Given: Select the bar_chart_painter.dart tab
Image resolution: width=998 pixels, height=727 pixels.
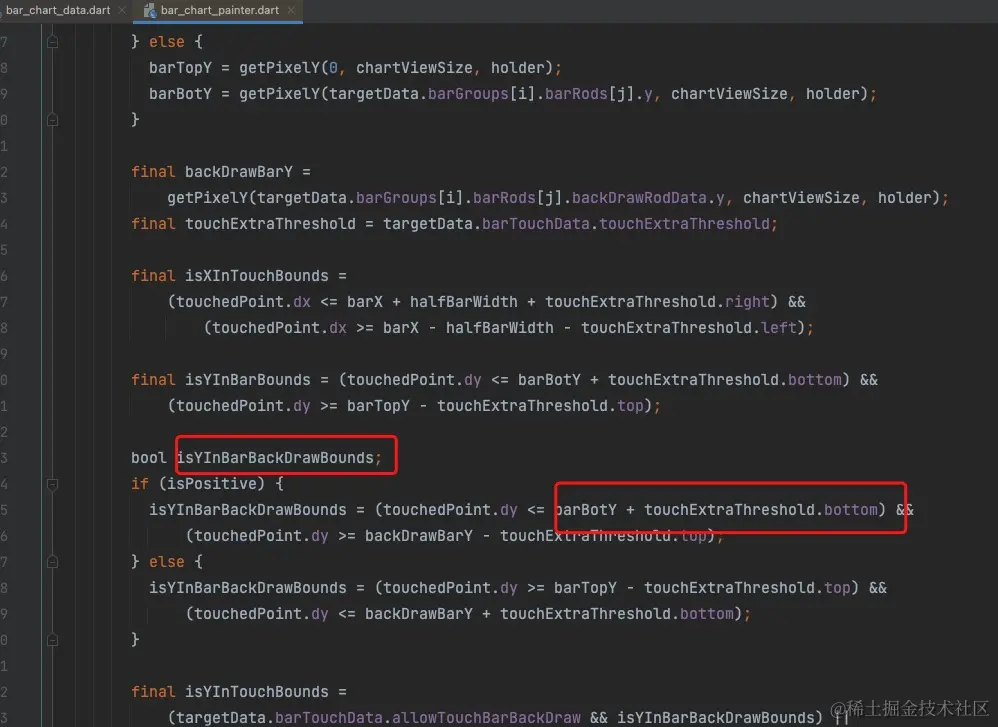Looking at the screenshot, I should tap(220, 10).
